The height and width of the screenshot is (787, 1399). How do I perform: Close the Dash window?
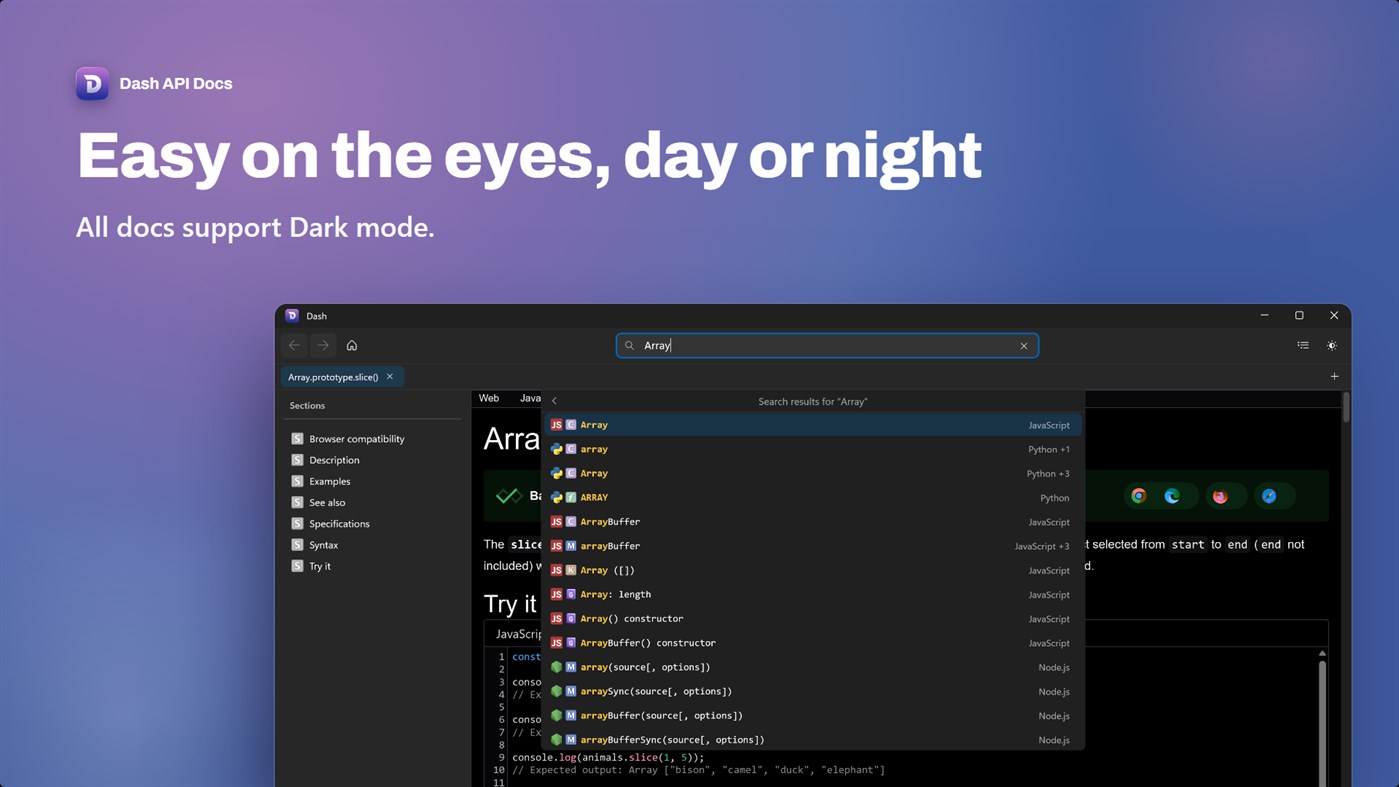[x=1334, y=315]
